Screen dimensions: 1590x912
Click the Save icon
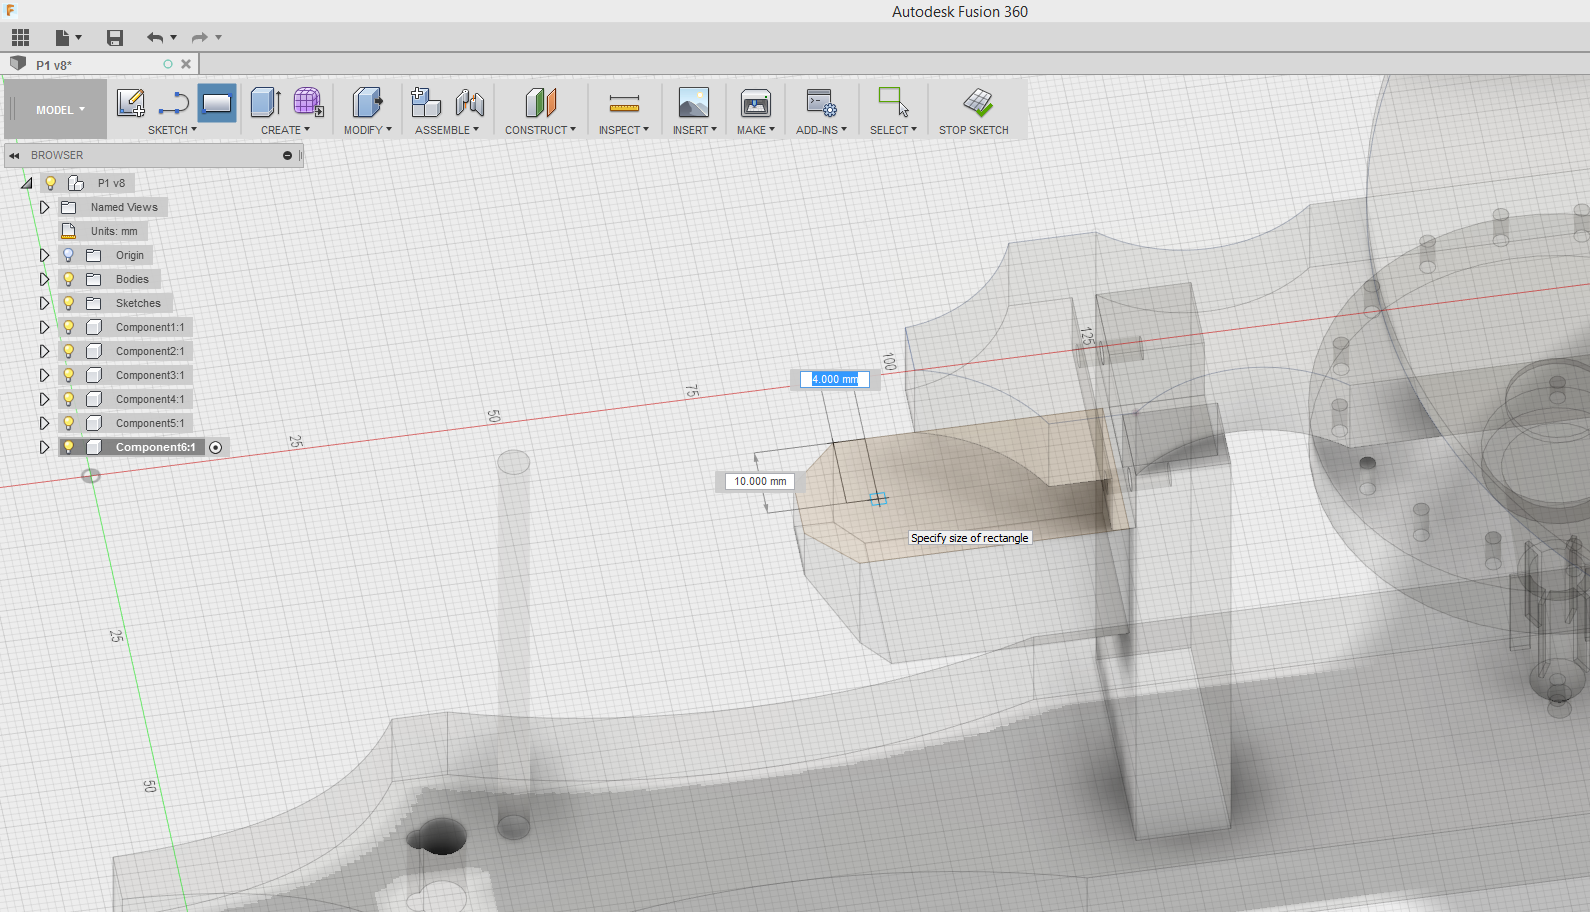tap(115, 38)
